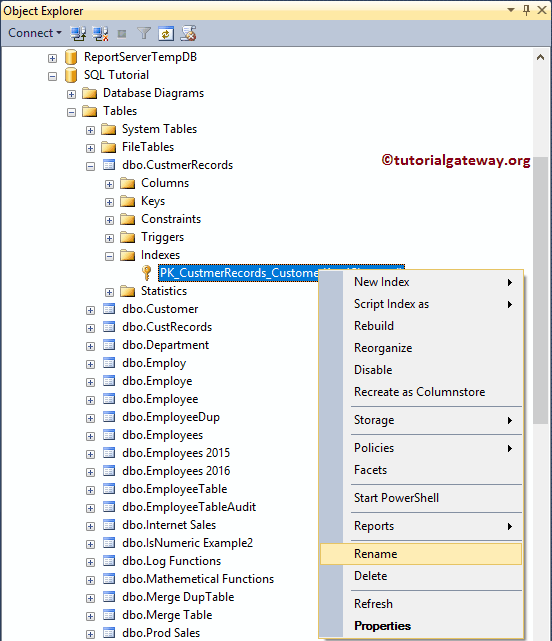Screen dimensions: 552x641
Task: Collapse the Tables node
Action: (72, 112)
